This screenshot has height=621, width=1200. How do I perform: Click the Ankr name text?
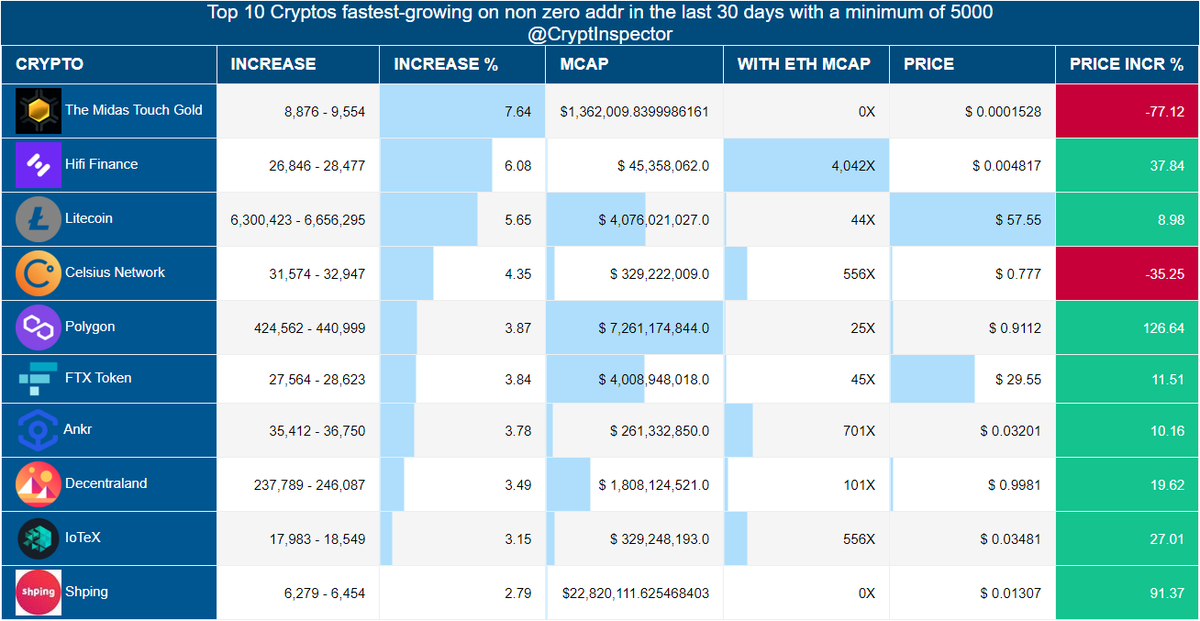pos(78,429)
